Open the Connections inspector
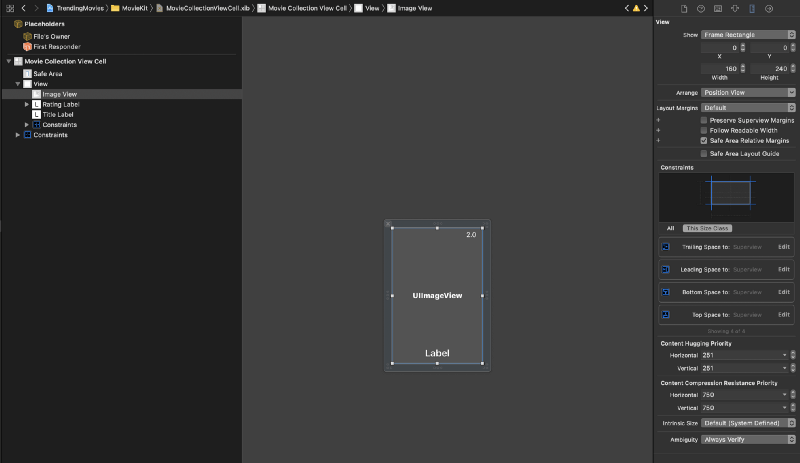The height and width of the screenshot is (463, 800). click(x=769, y=8)
